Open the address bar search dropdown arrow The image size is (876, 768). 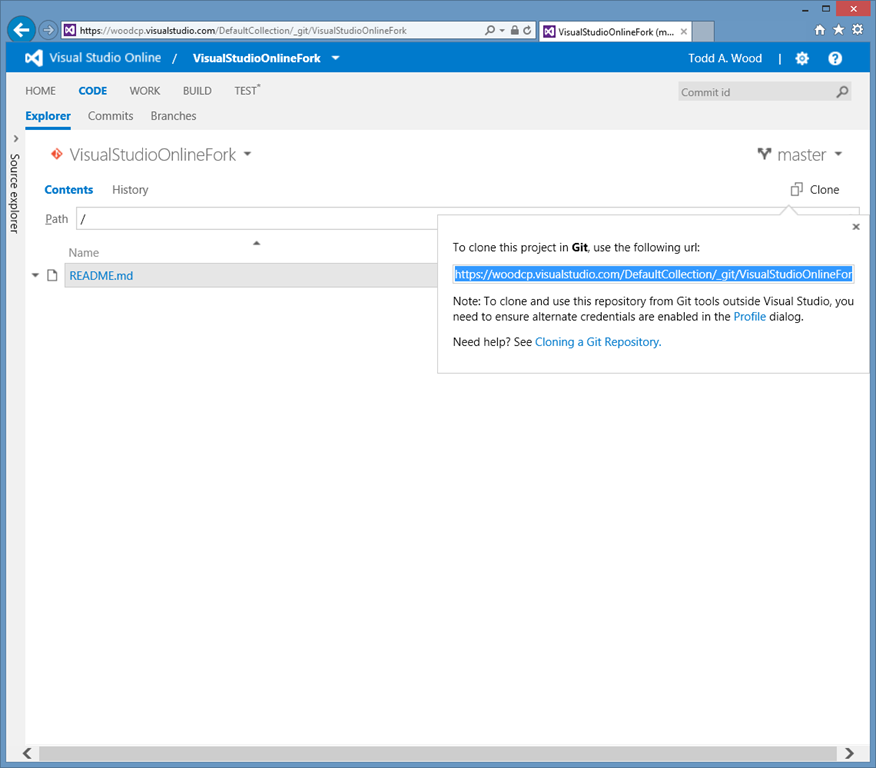pos(502,31)
